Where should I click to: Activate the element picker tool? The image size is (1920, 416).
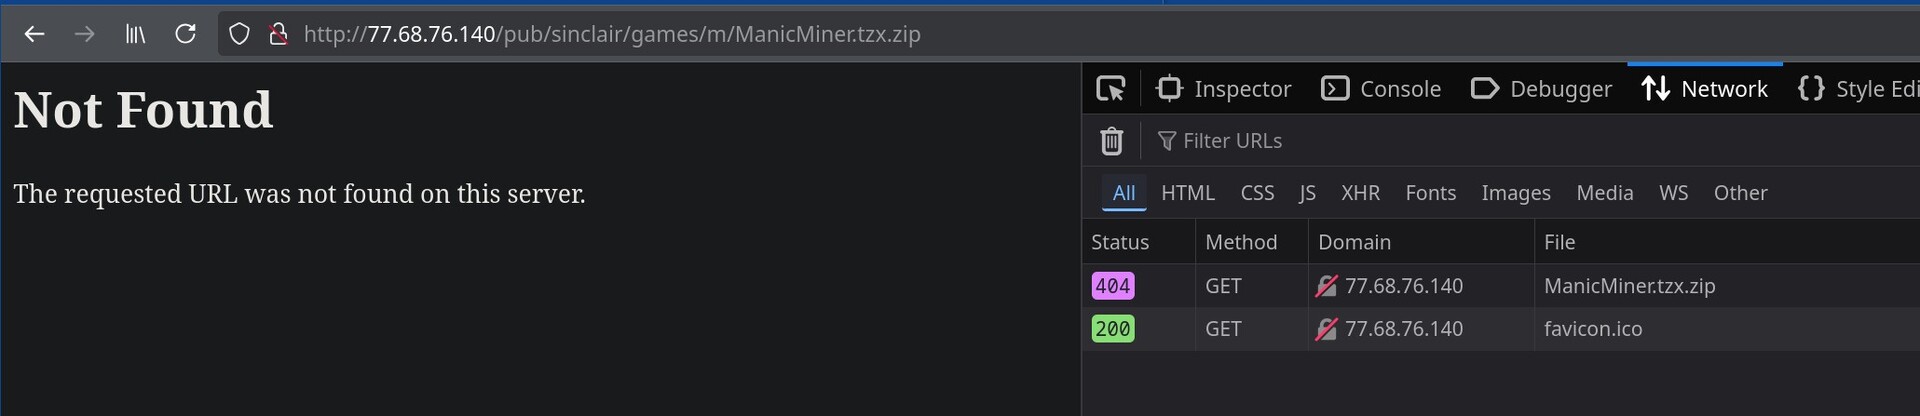(1111, 89)
